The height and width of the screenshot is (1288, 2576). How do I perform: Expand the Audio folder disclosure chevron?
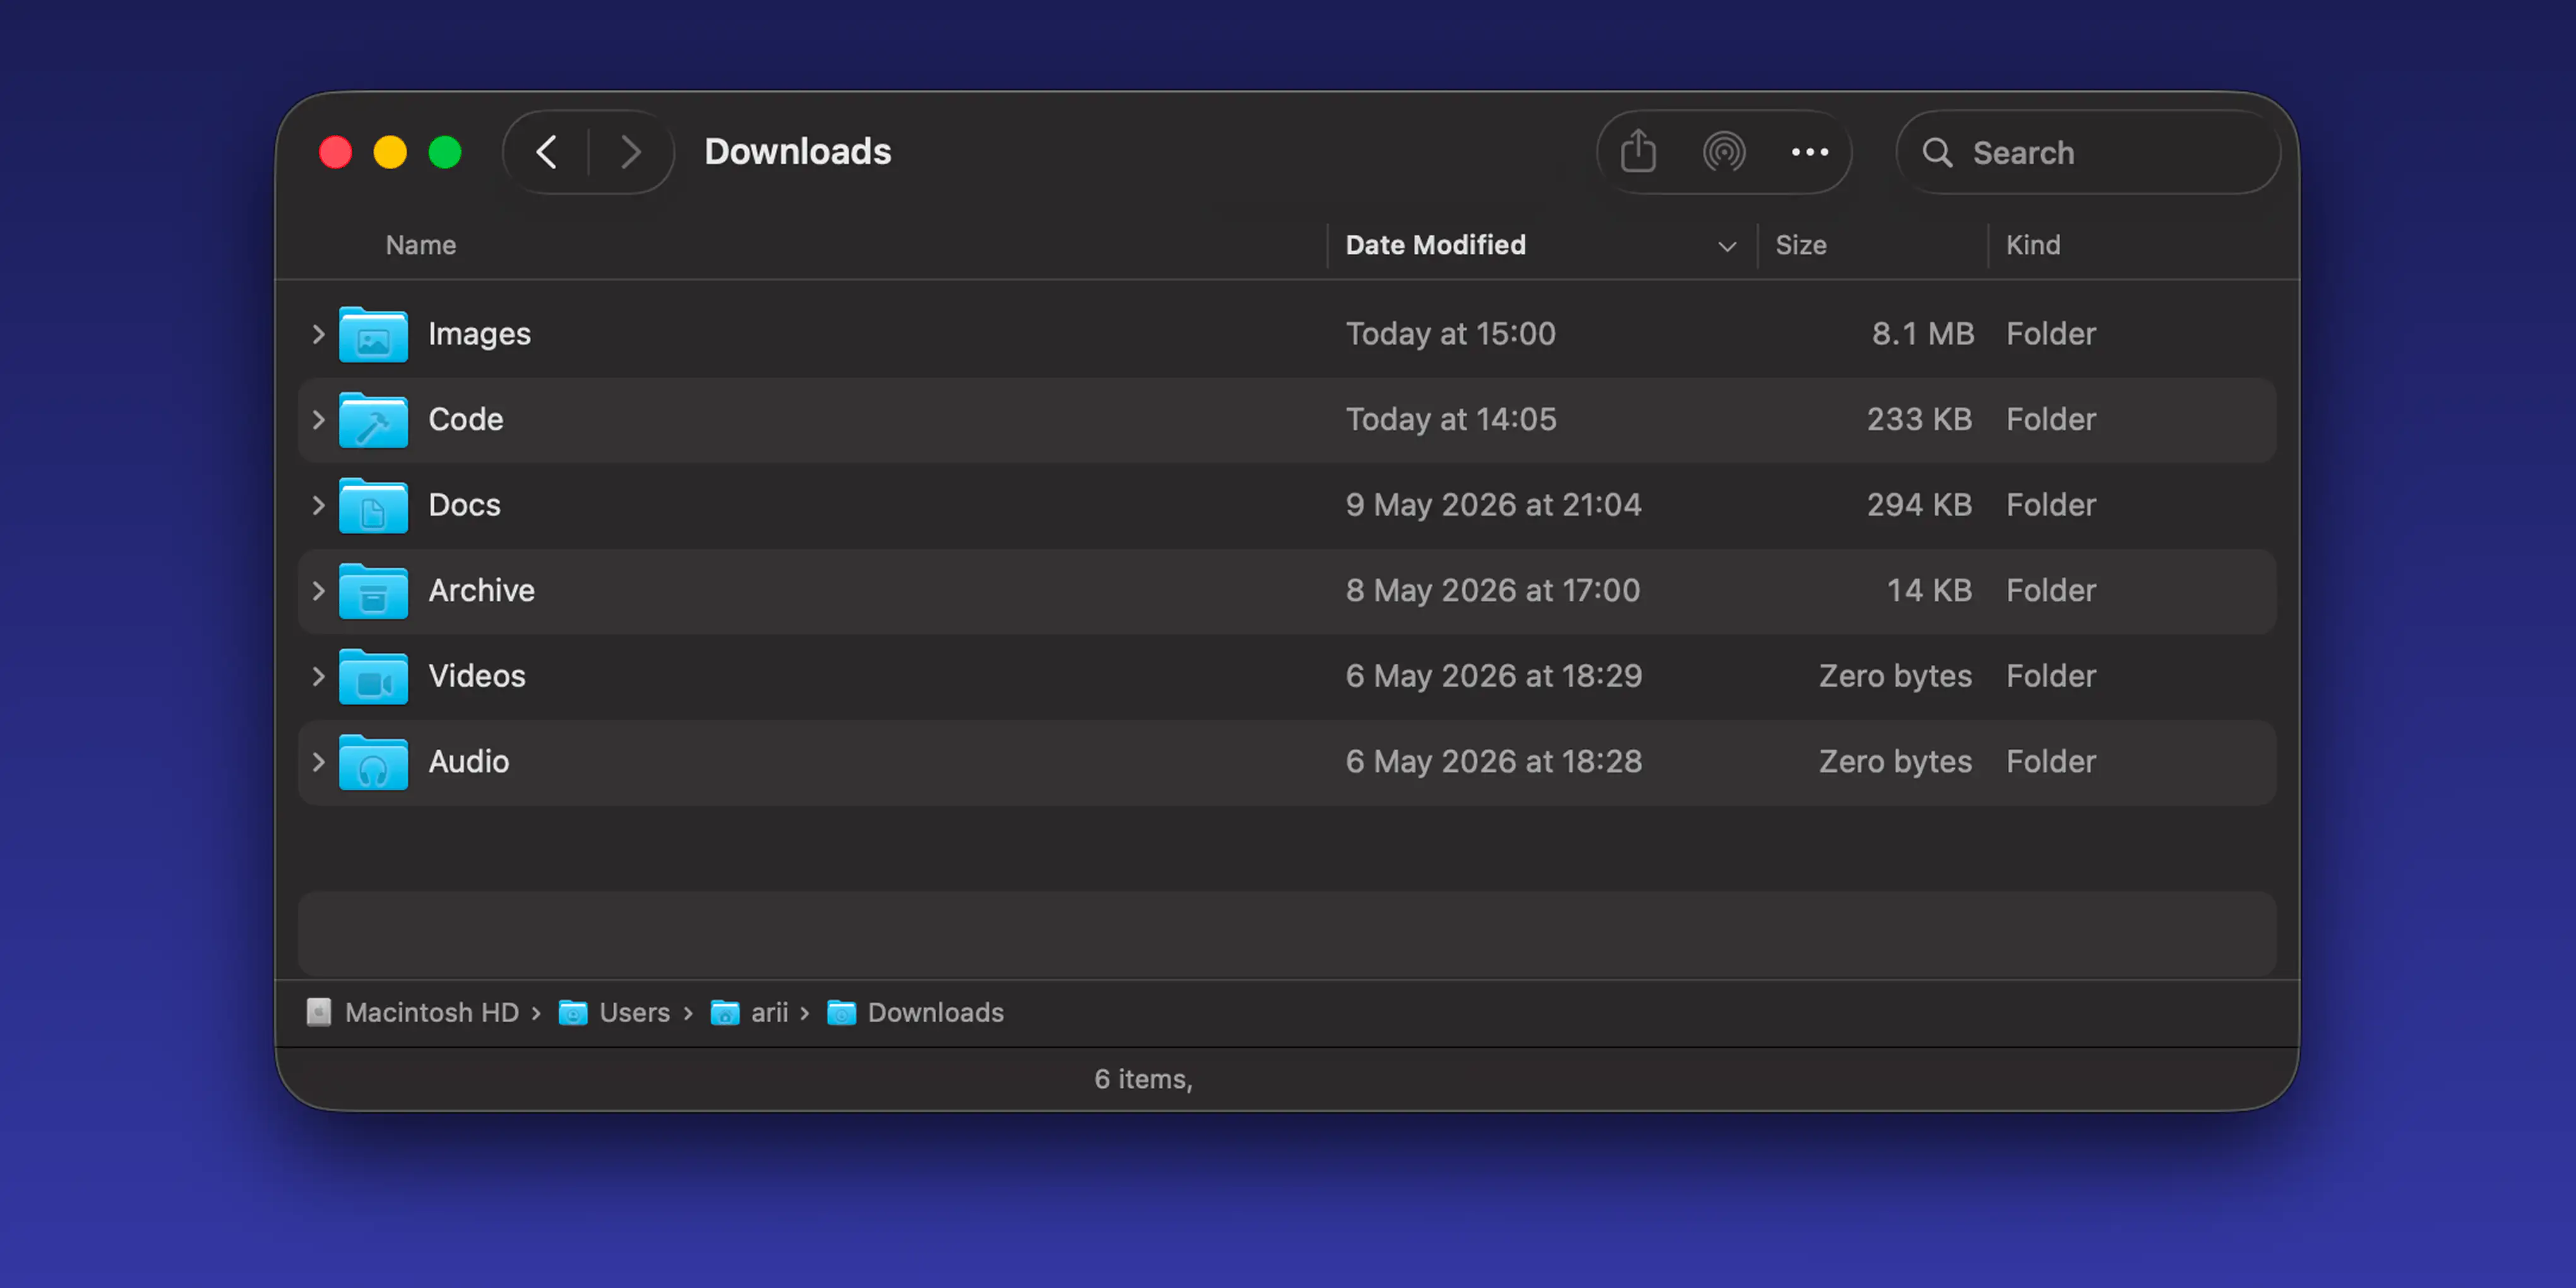point(318,762)
